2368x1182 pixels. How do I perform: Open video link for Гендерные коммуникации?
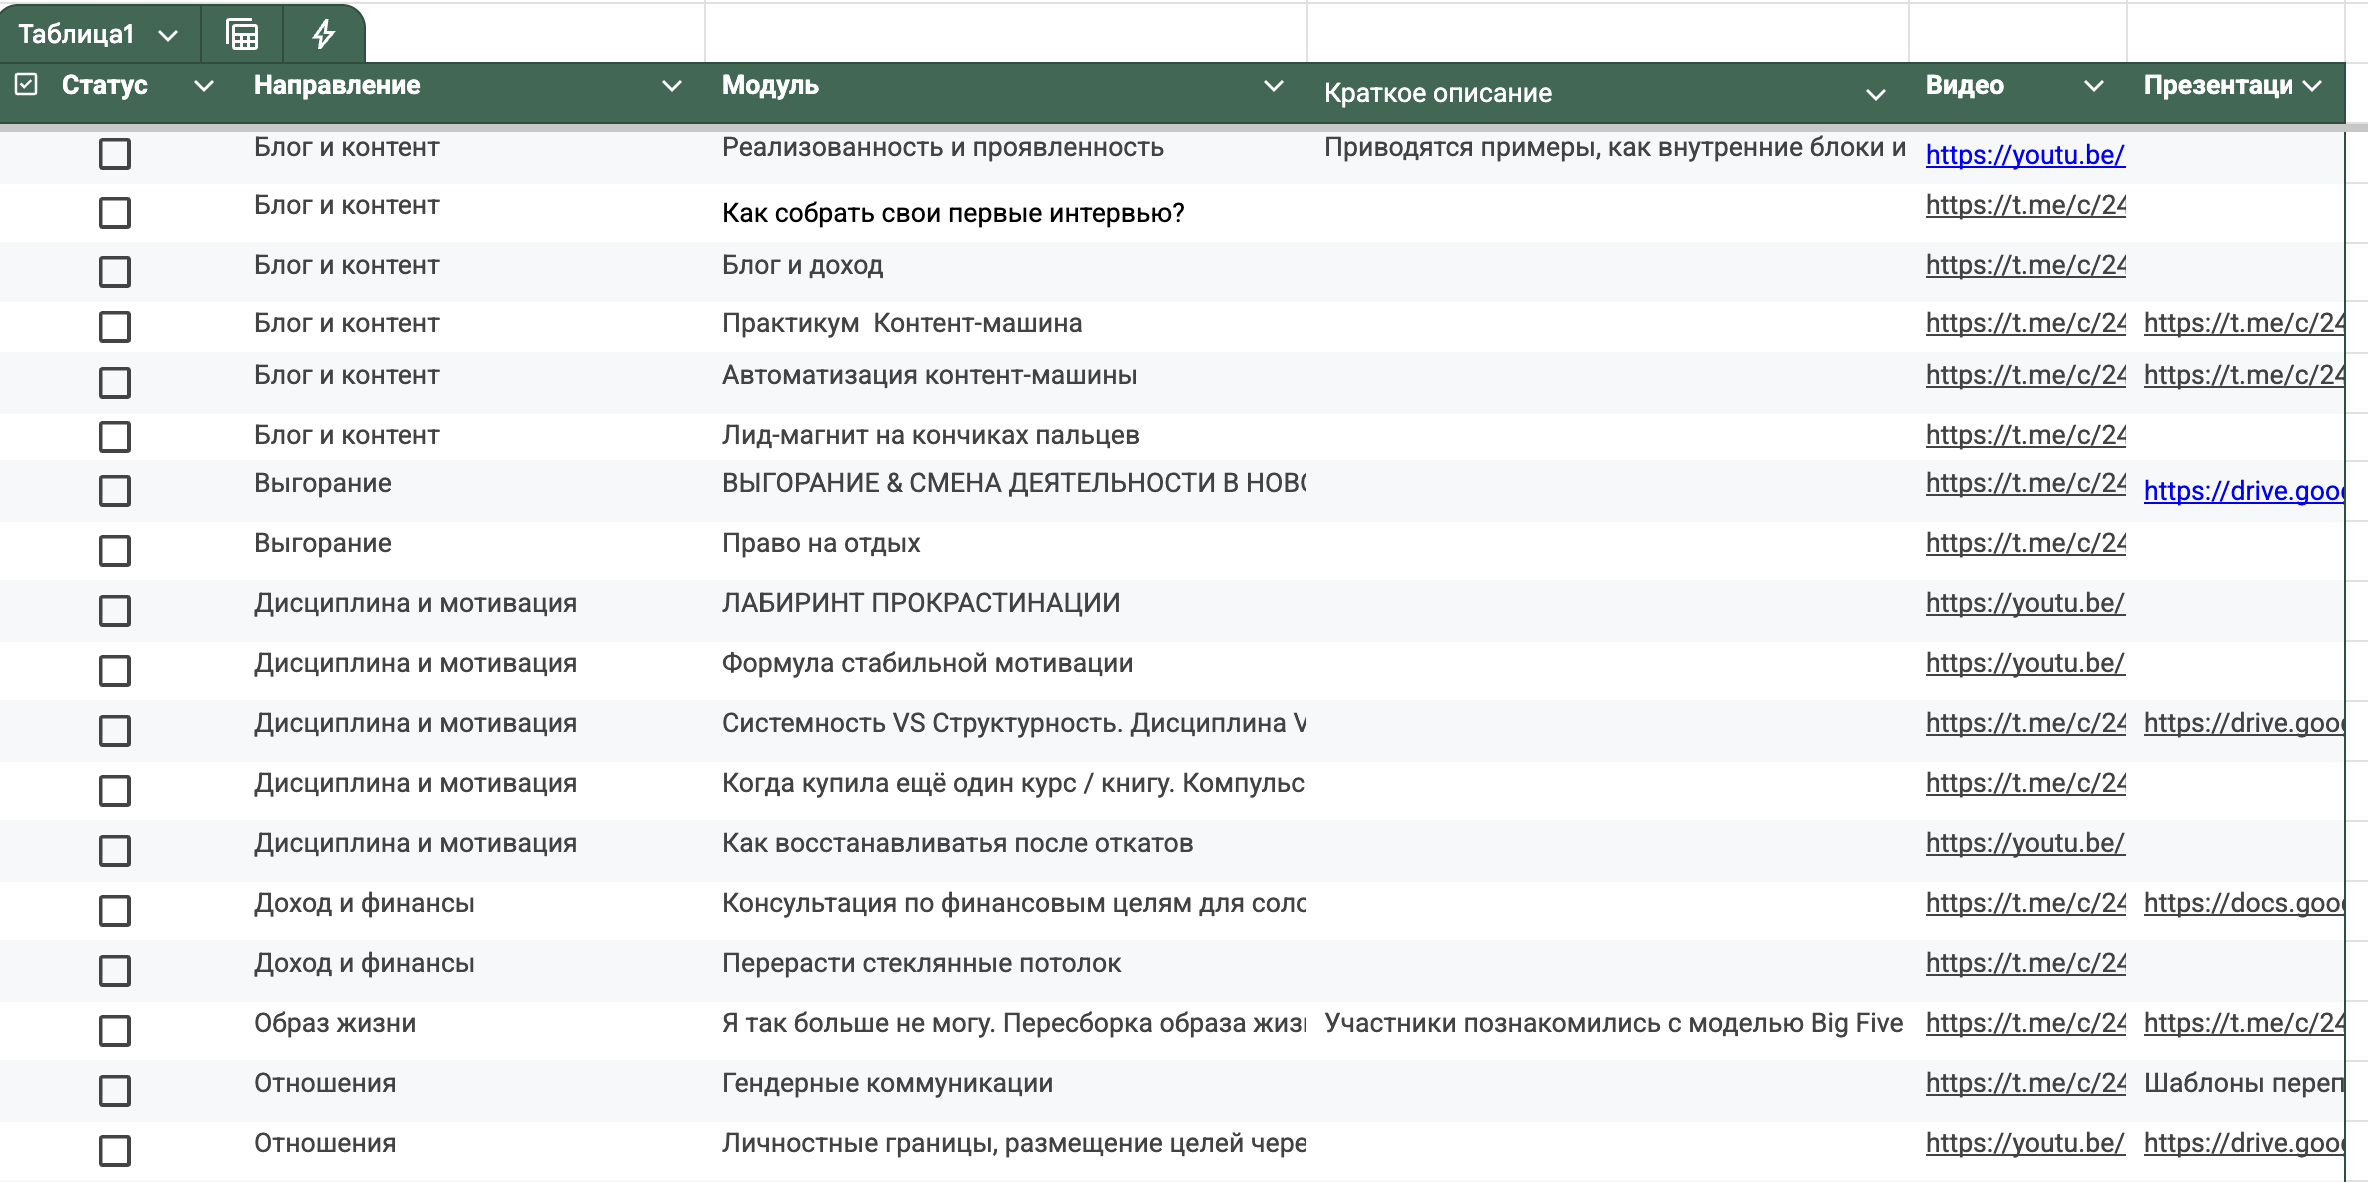click(2026, 1083)
